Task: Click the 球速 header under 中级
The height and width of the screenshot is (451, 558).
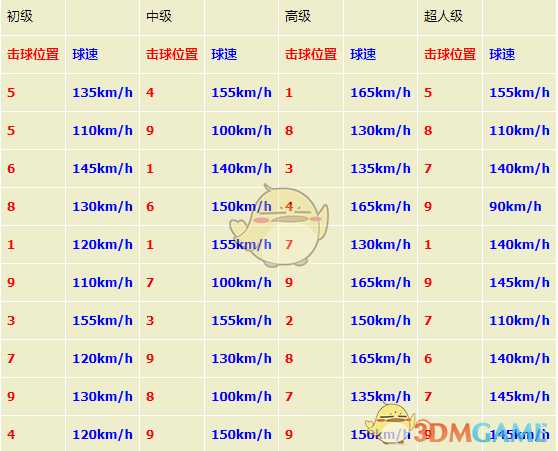Action: [x=224, y=54]
